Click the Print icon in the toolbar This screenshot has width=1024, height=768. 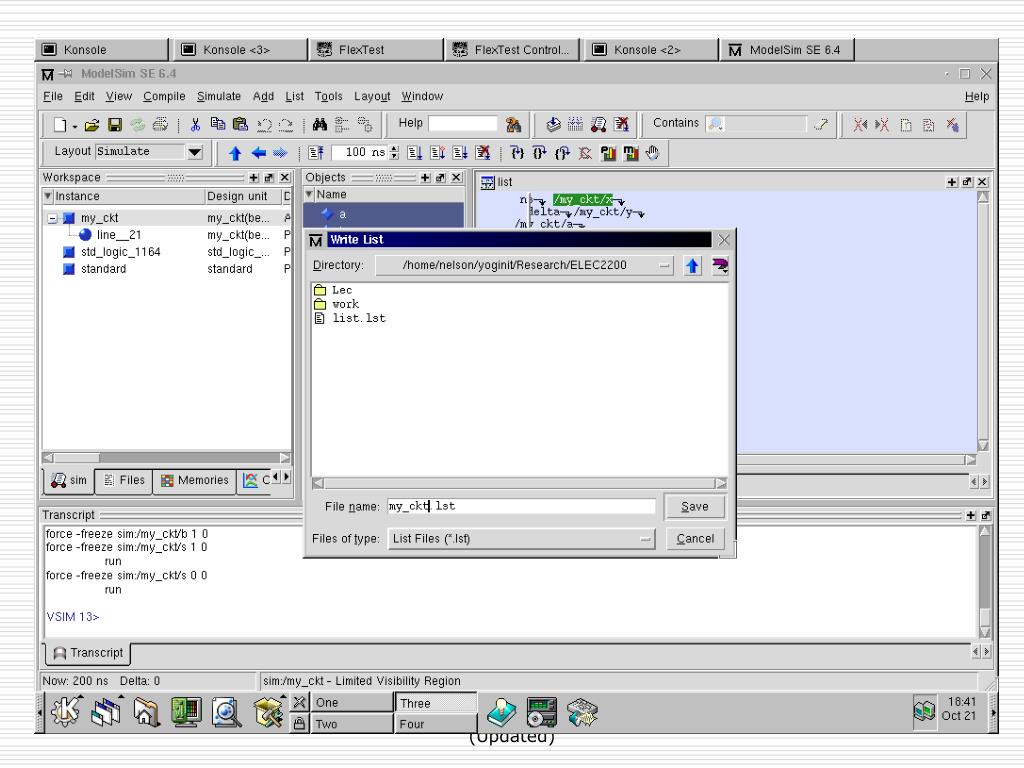coord(160,125)
